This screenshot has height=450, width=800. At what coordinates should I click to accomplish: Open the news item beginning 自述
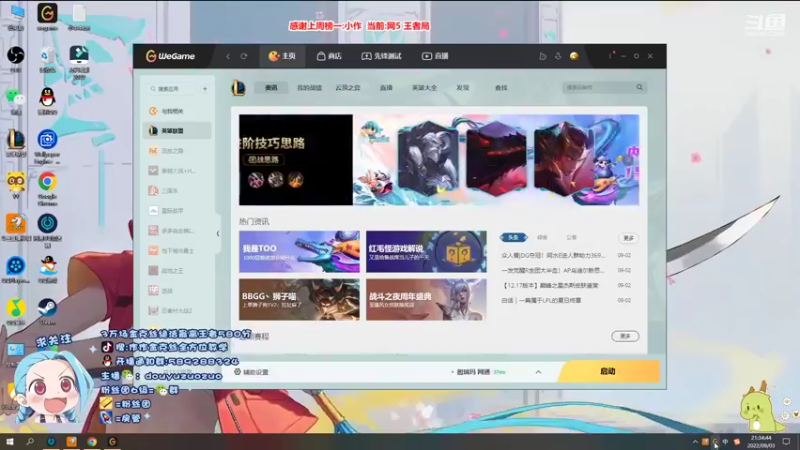click(541, 301)
